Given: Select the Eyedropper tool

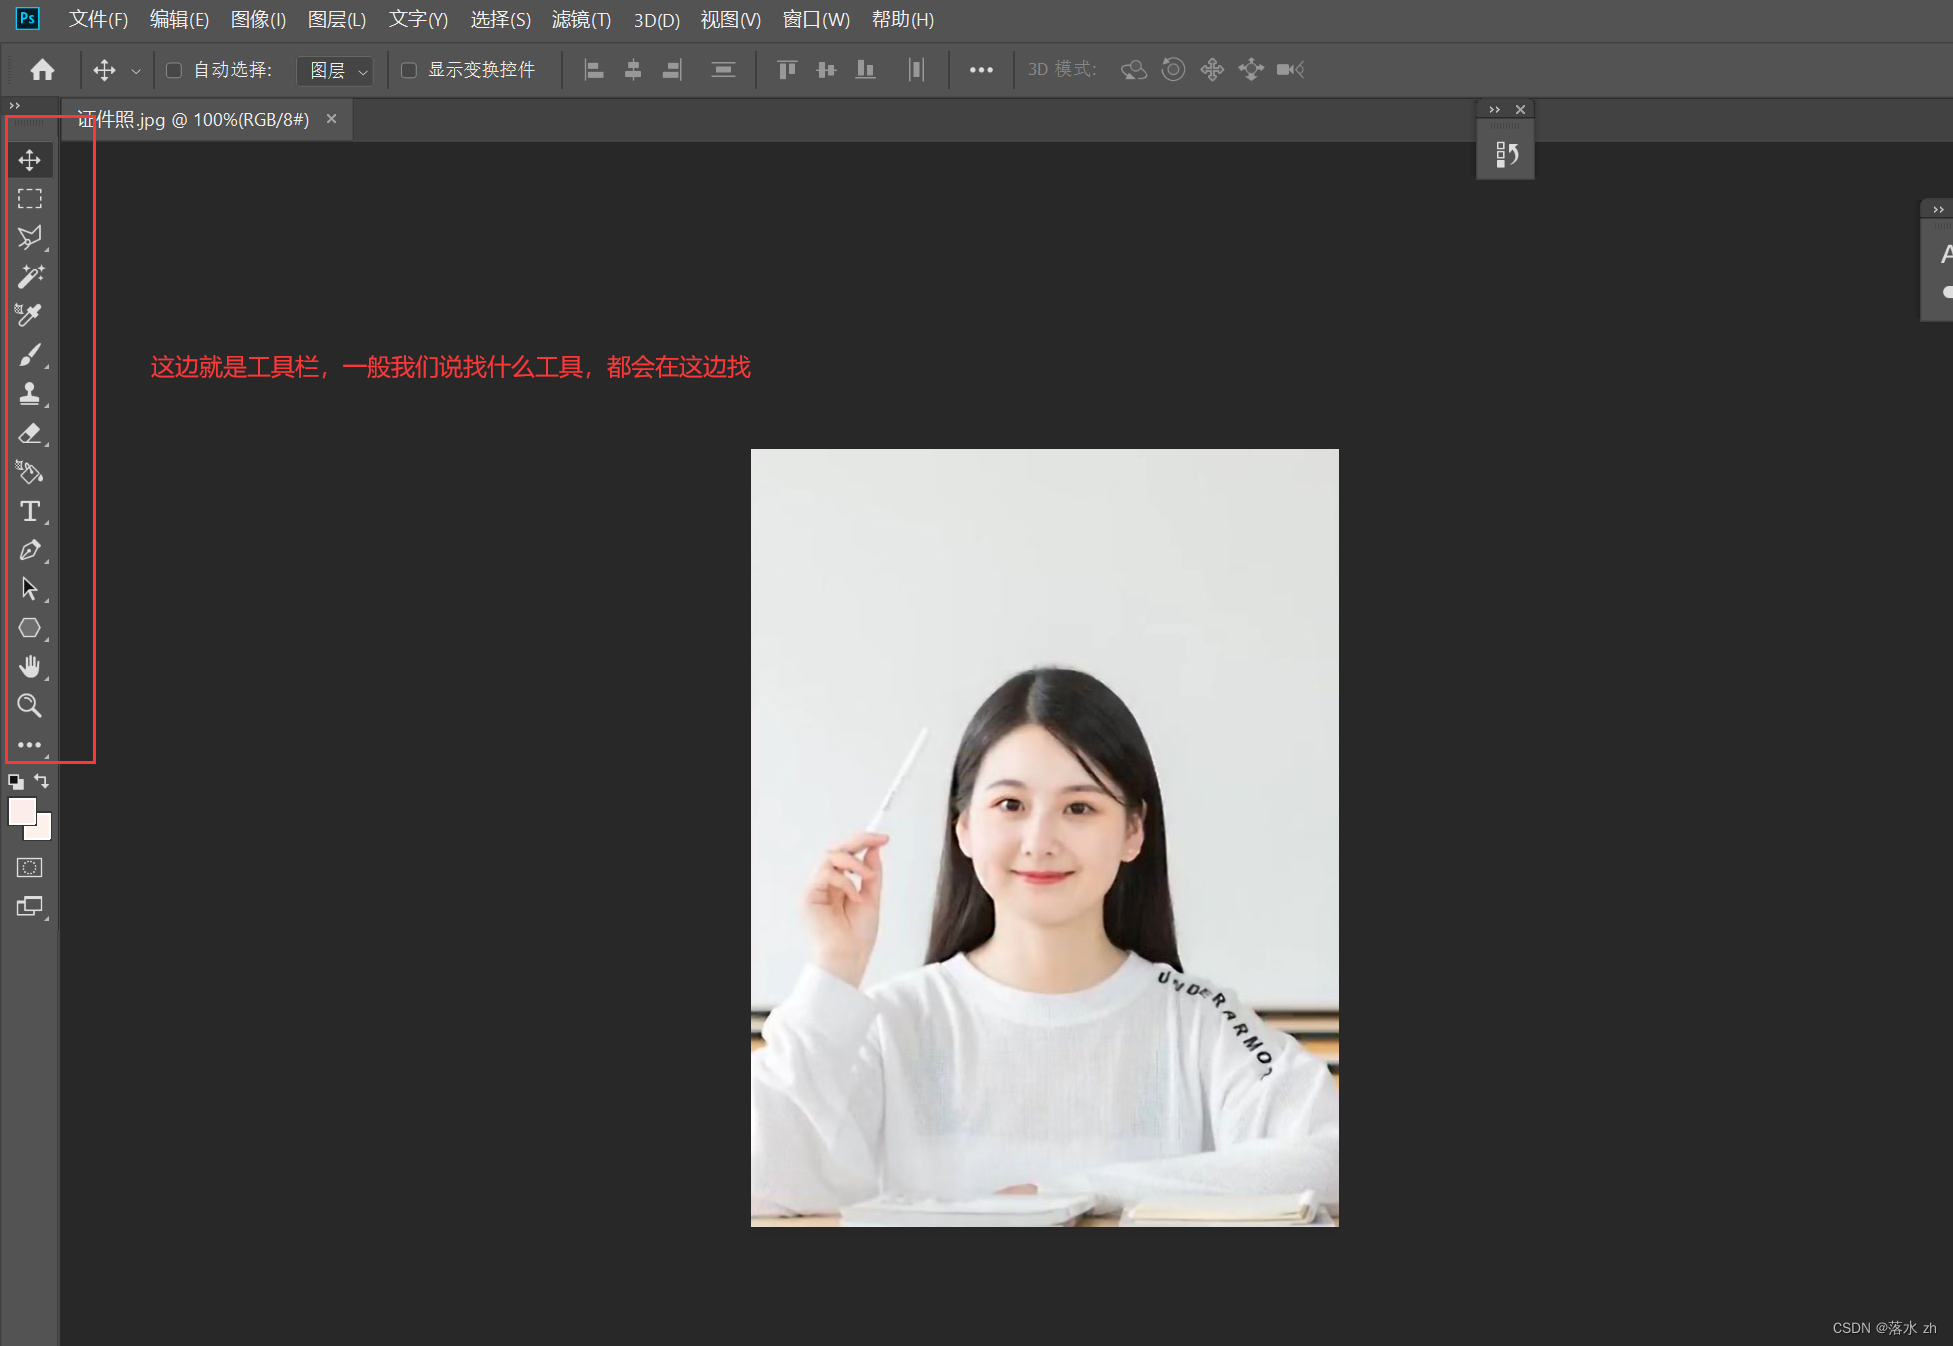Looking at the screenshot, I should pos(30,315).
